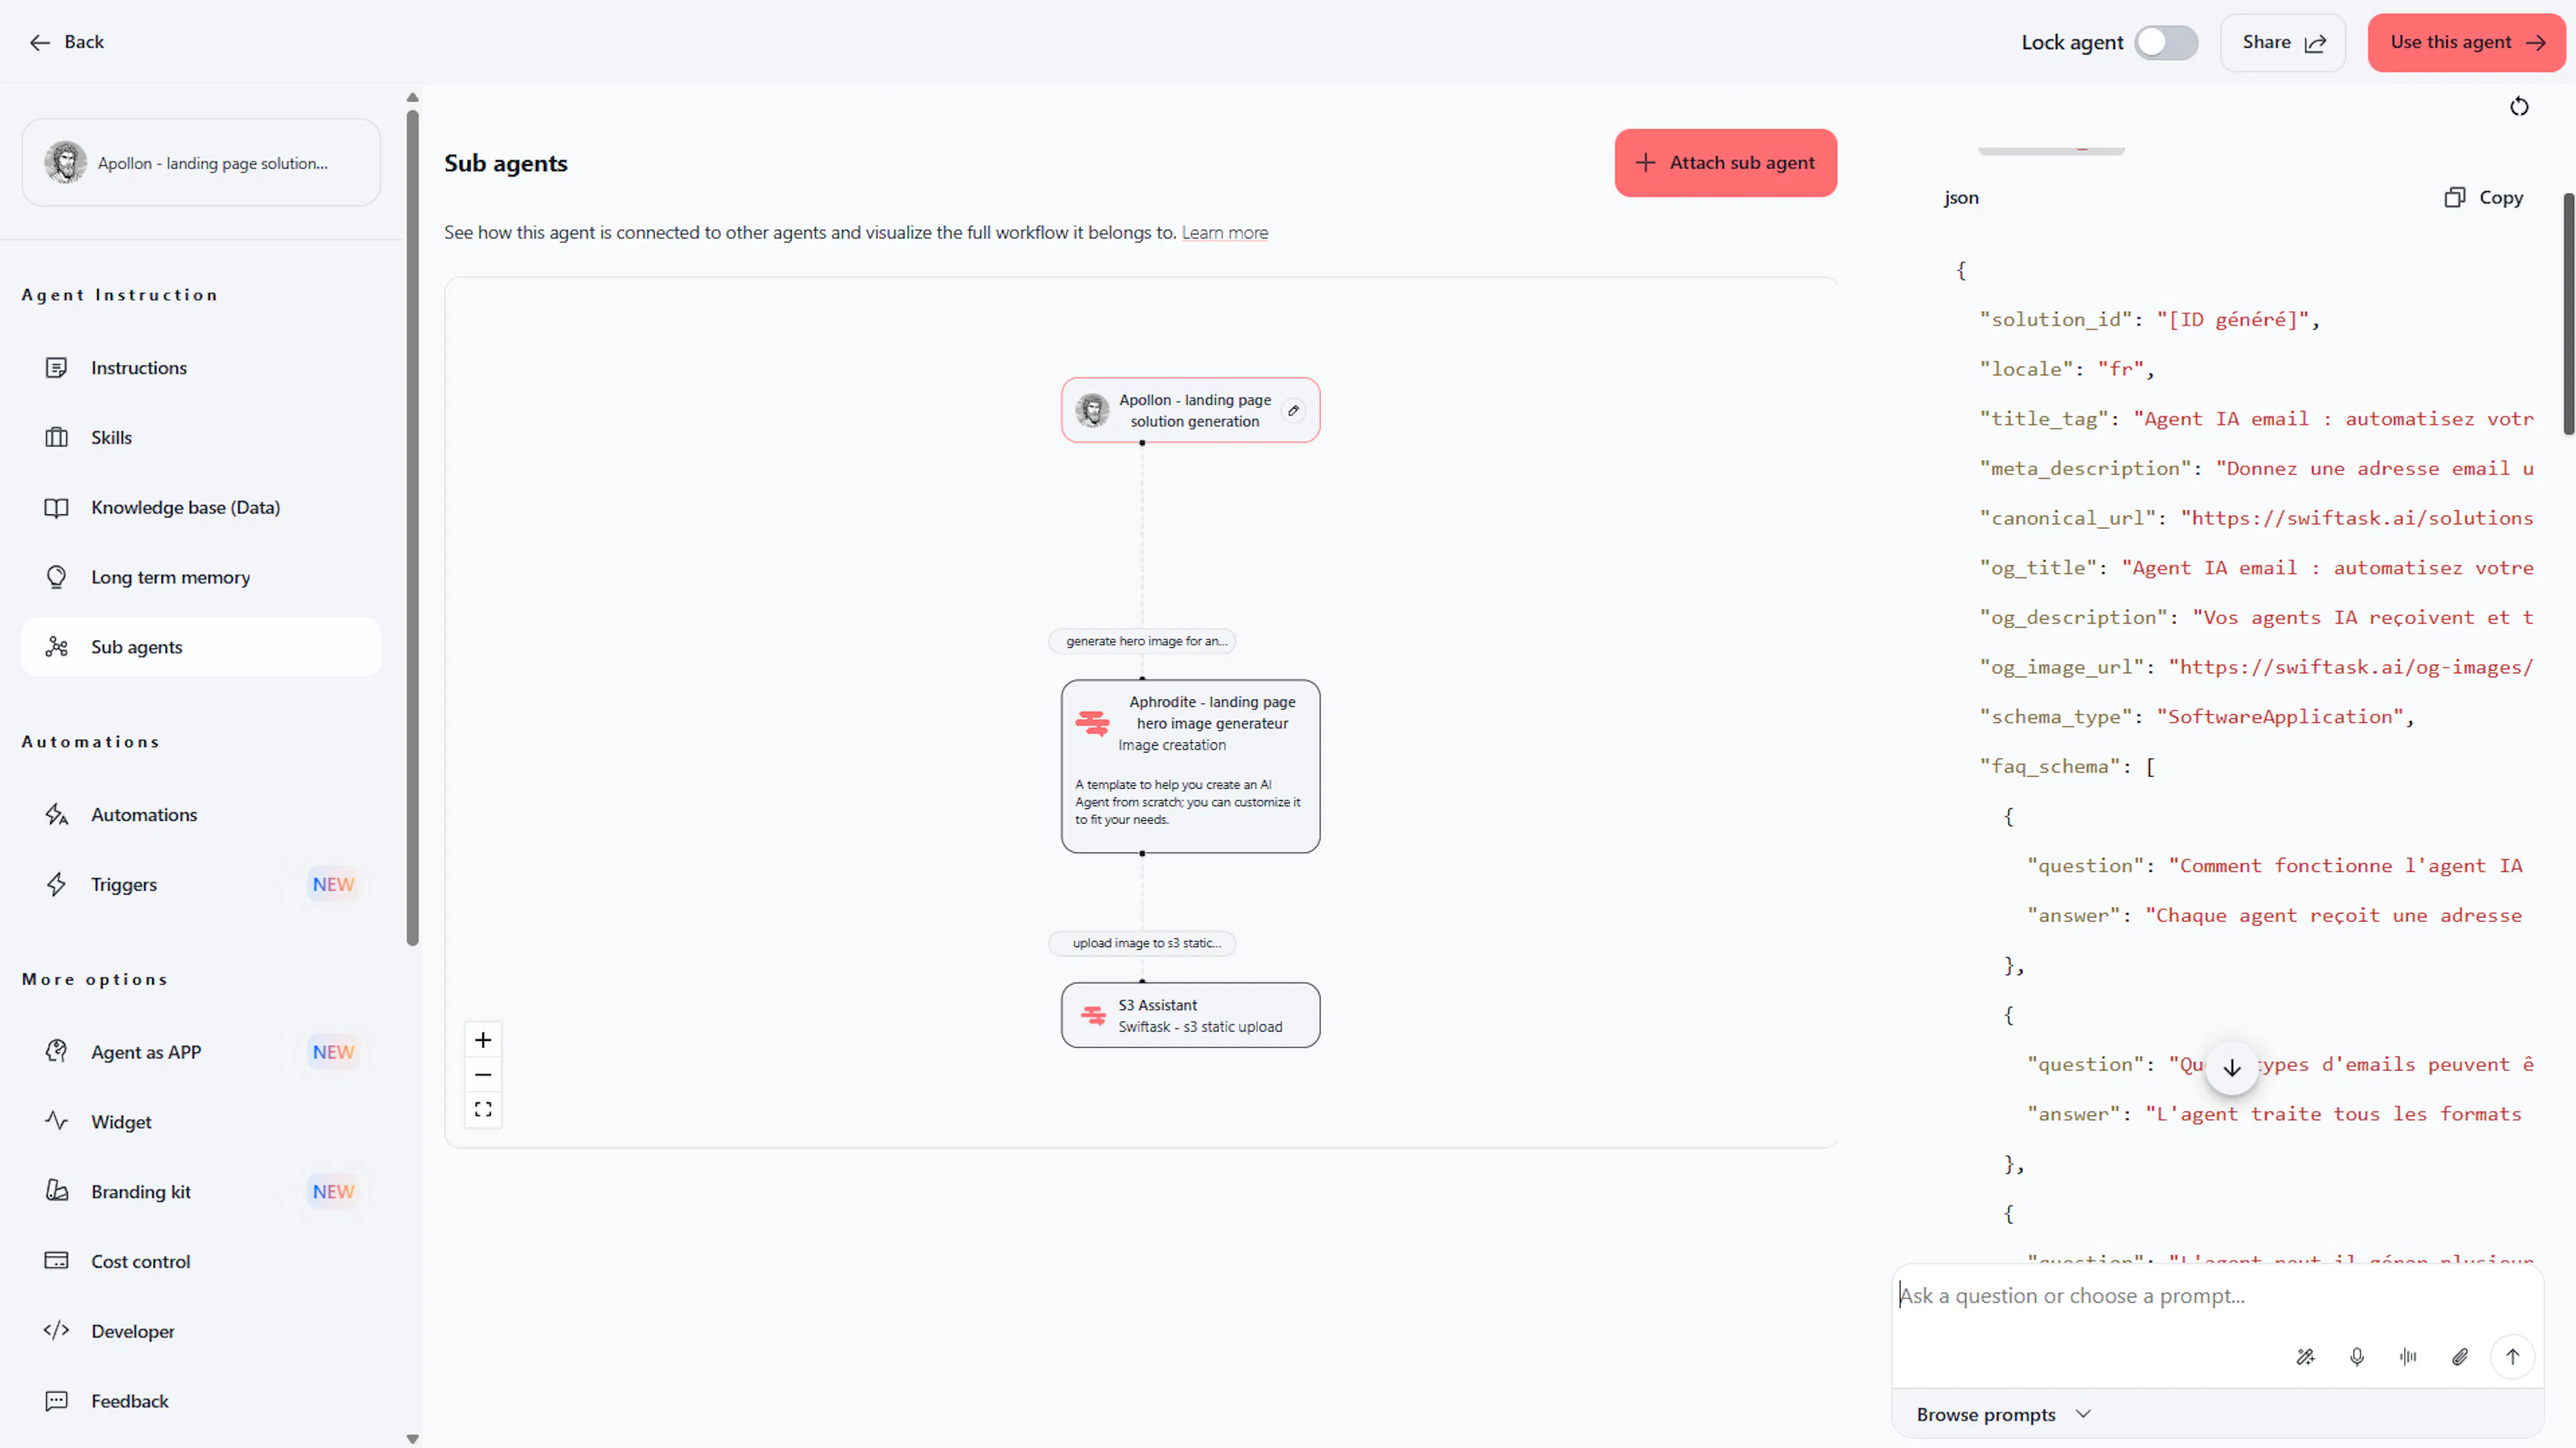Image resolution: width=2576 pixels, height=1448 pixels.
Task: Copy the json code block
Action: [2483, 198]
